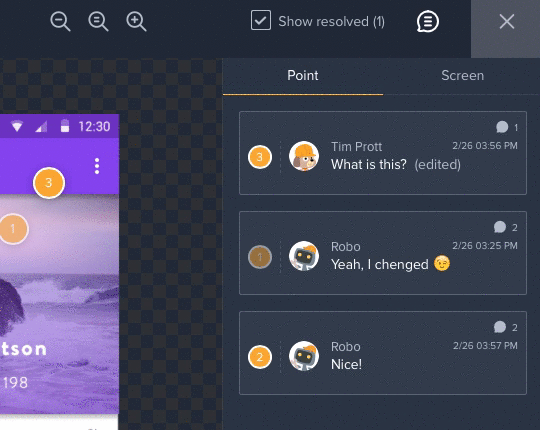Click orange marker 3 on the phone mockup
This screenshot has height=430, width=540.
49,183
